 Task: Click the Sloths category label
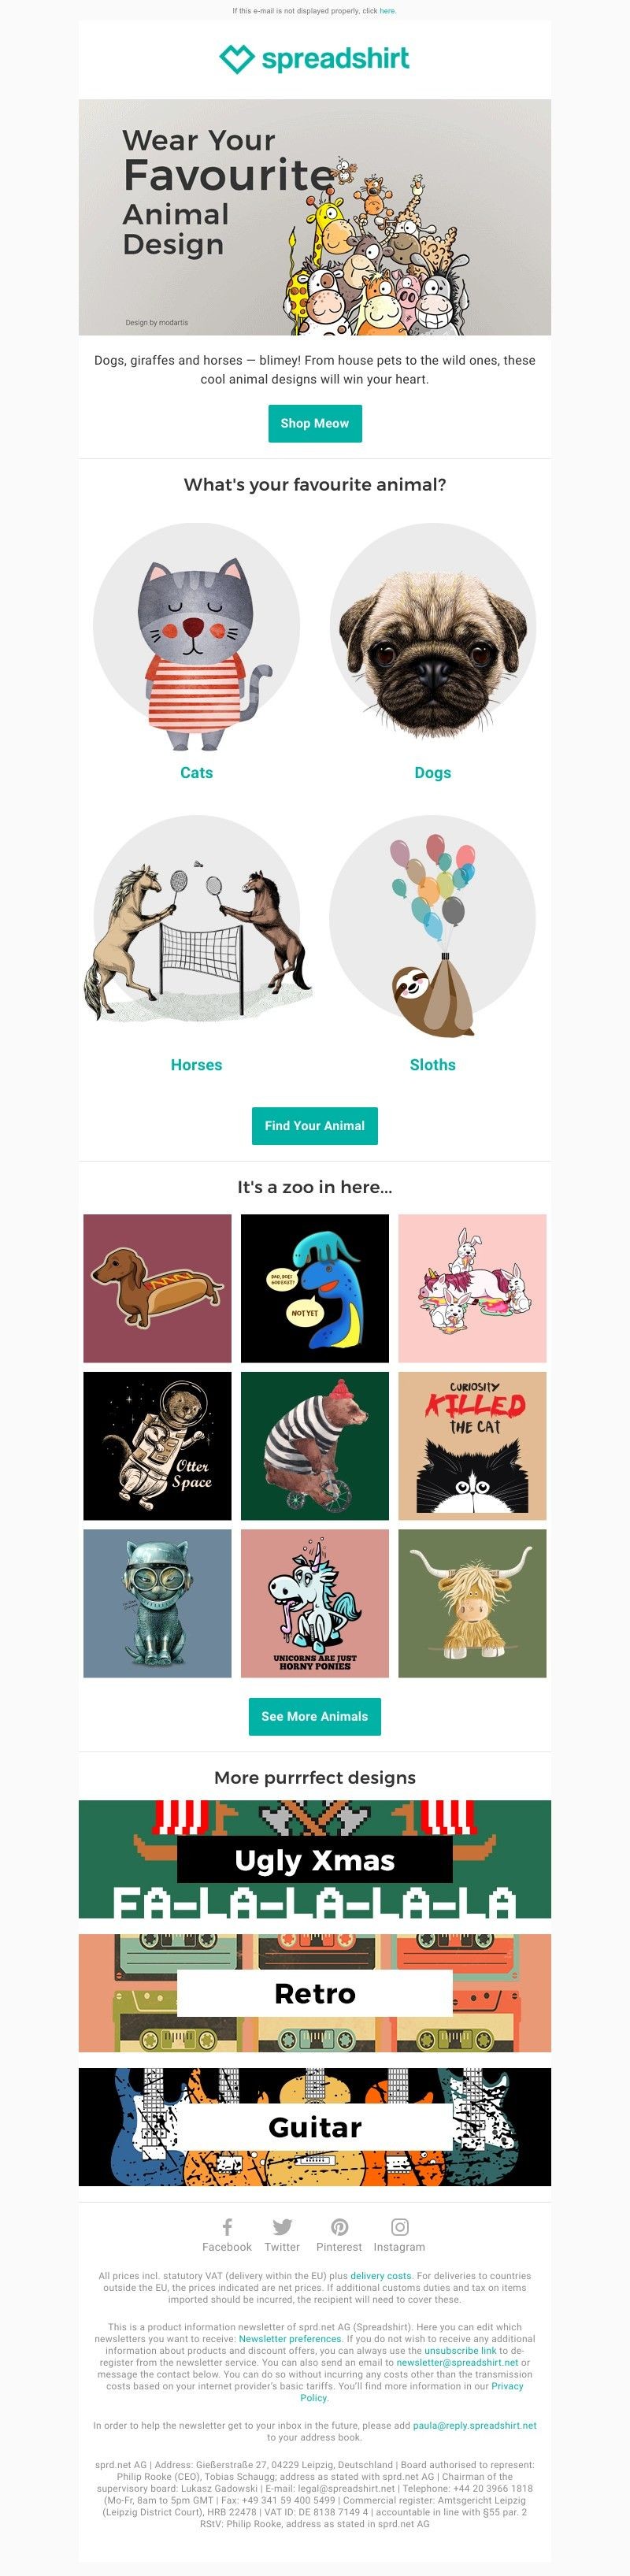[432, 1065]
